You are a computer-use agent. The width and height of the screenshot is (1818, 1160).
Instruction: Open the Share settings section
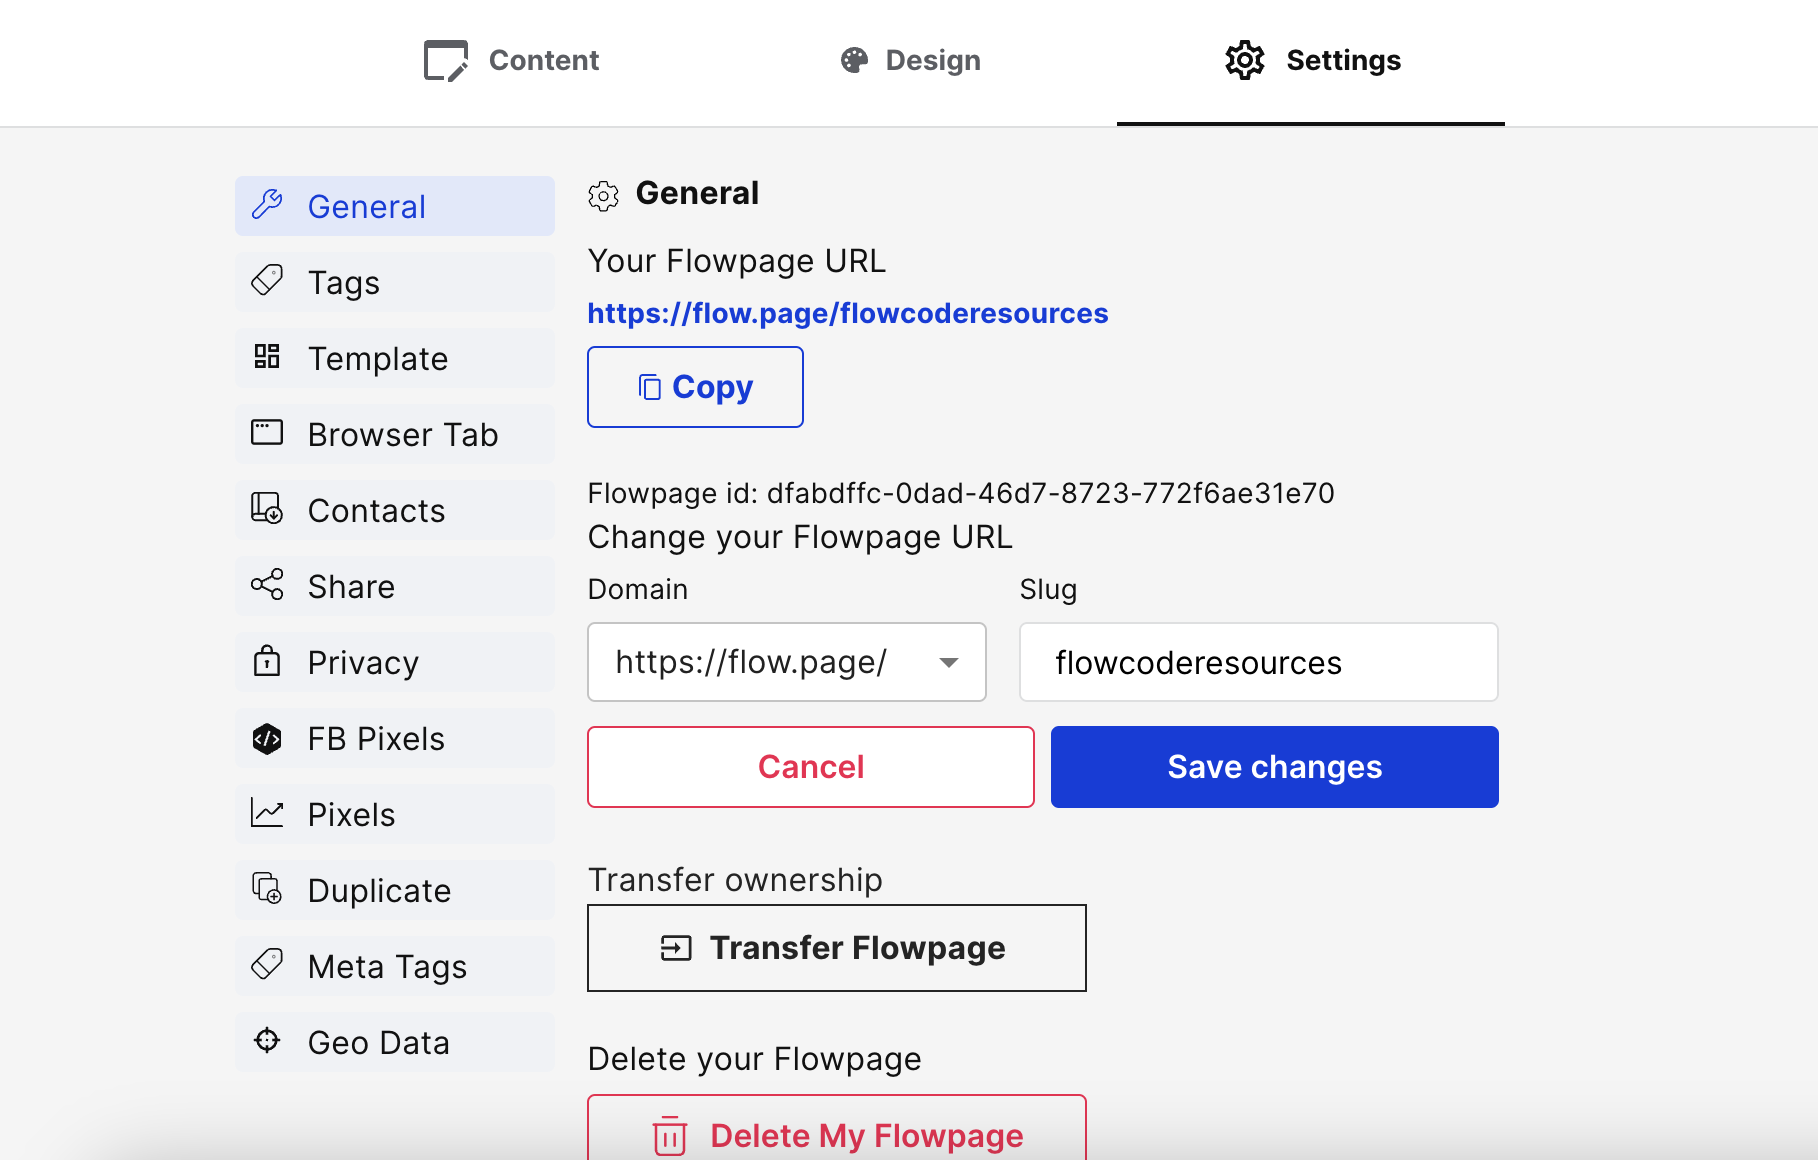pyautogui.click(x=395, y=586)
